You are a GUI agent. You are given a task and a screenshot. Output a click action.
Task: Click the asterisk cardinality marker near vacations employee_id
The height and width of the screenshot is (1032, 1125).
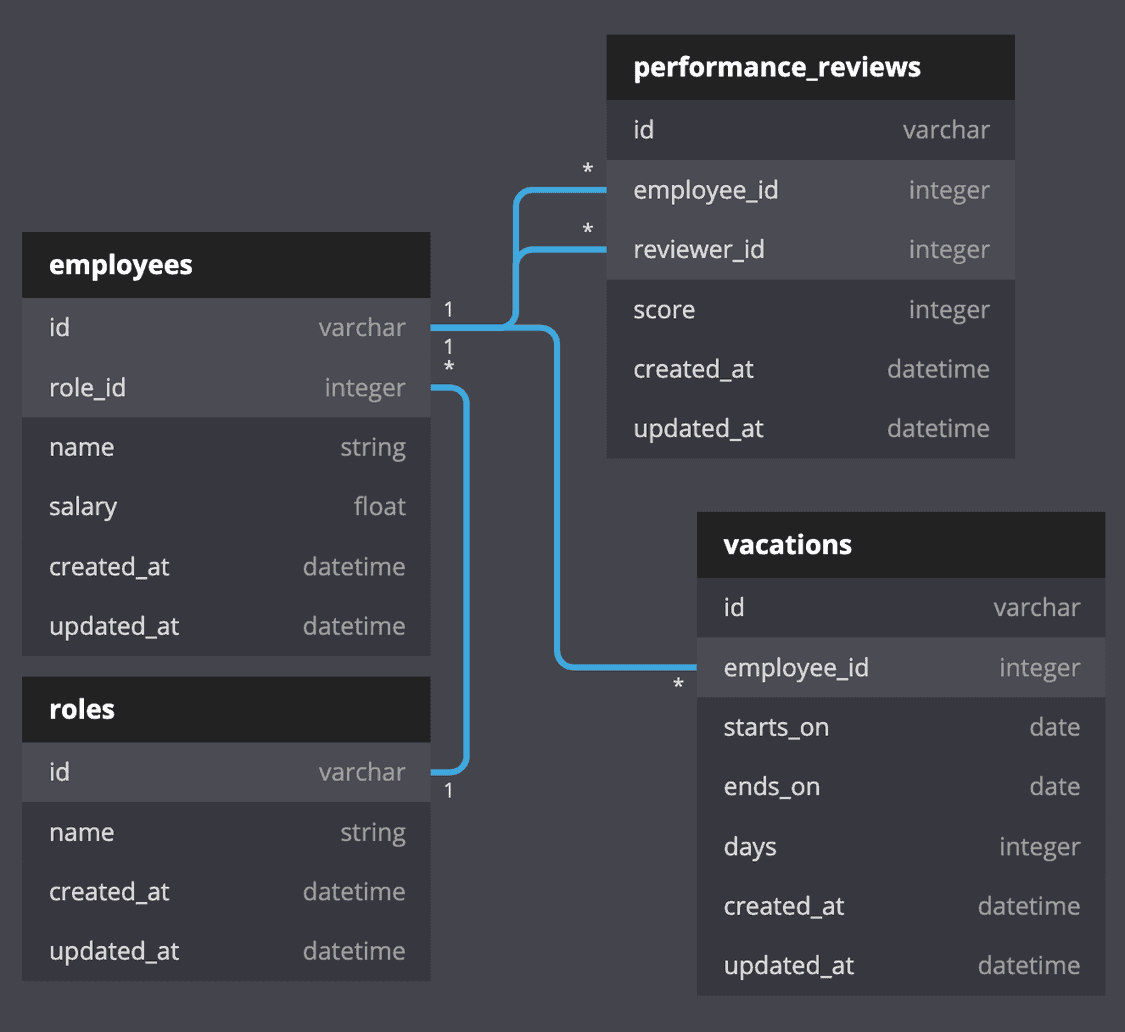pyautogui.click(x=678, y=682)
